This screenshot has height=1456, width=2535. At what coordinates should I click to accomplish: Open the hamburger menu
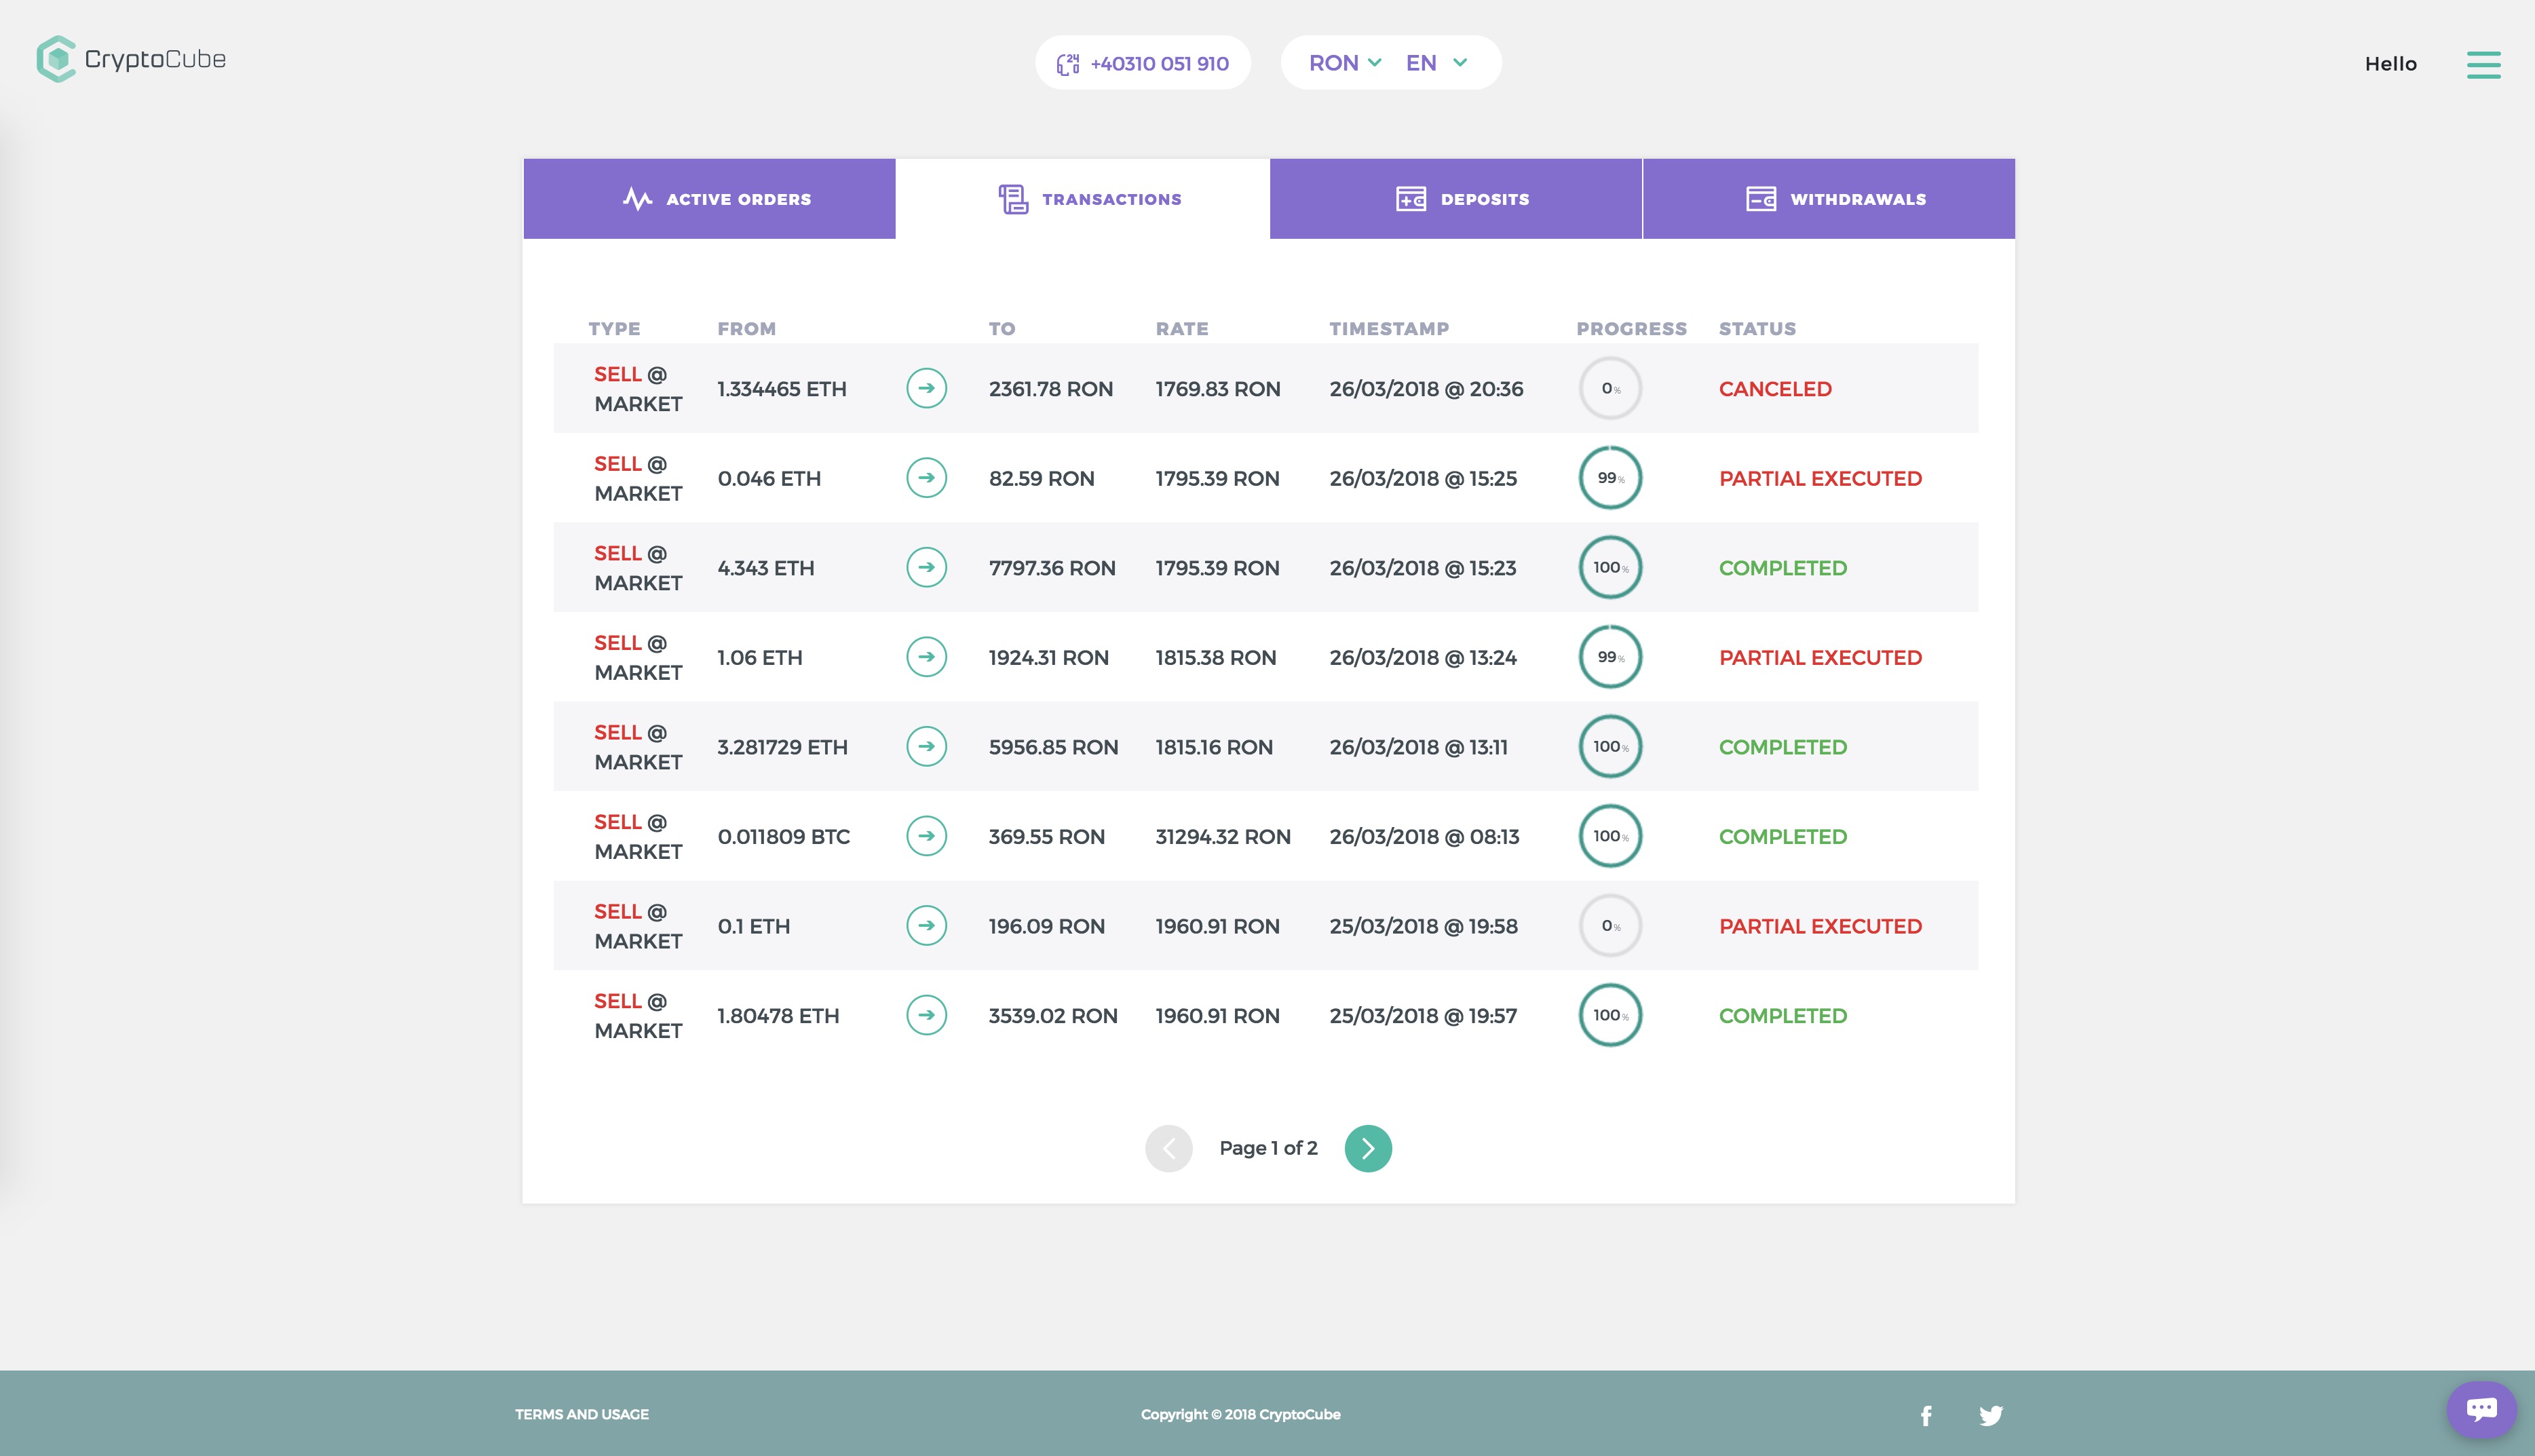(x=2483, y=64)
